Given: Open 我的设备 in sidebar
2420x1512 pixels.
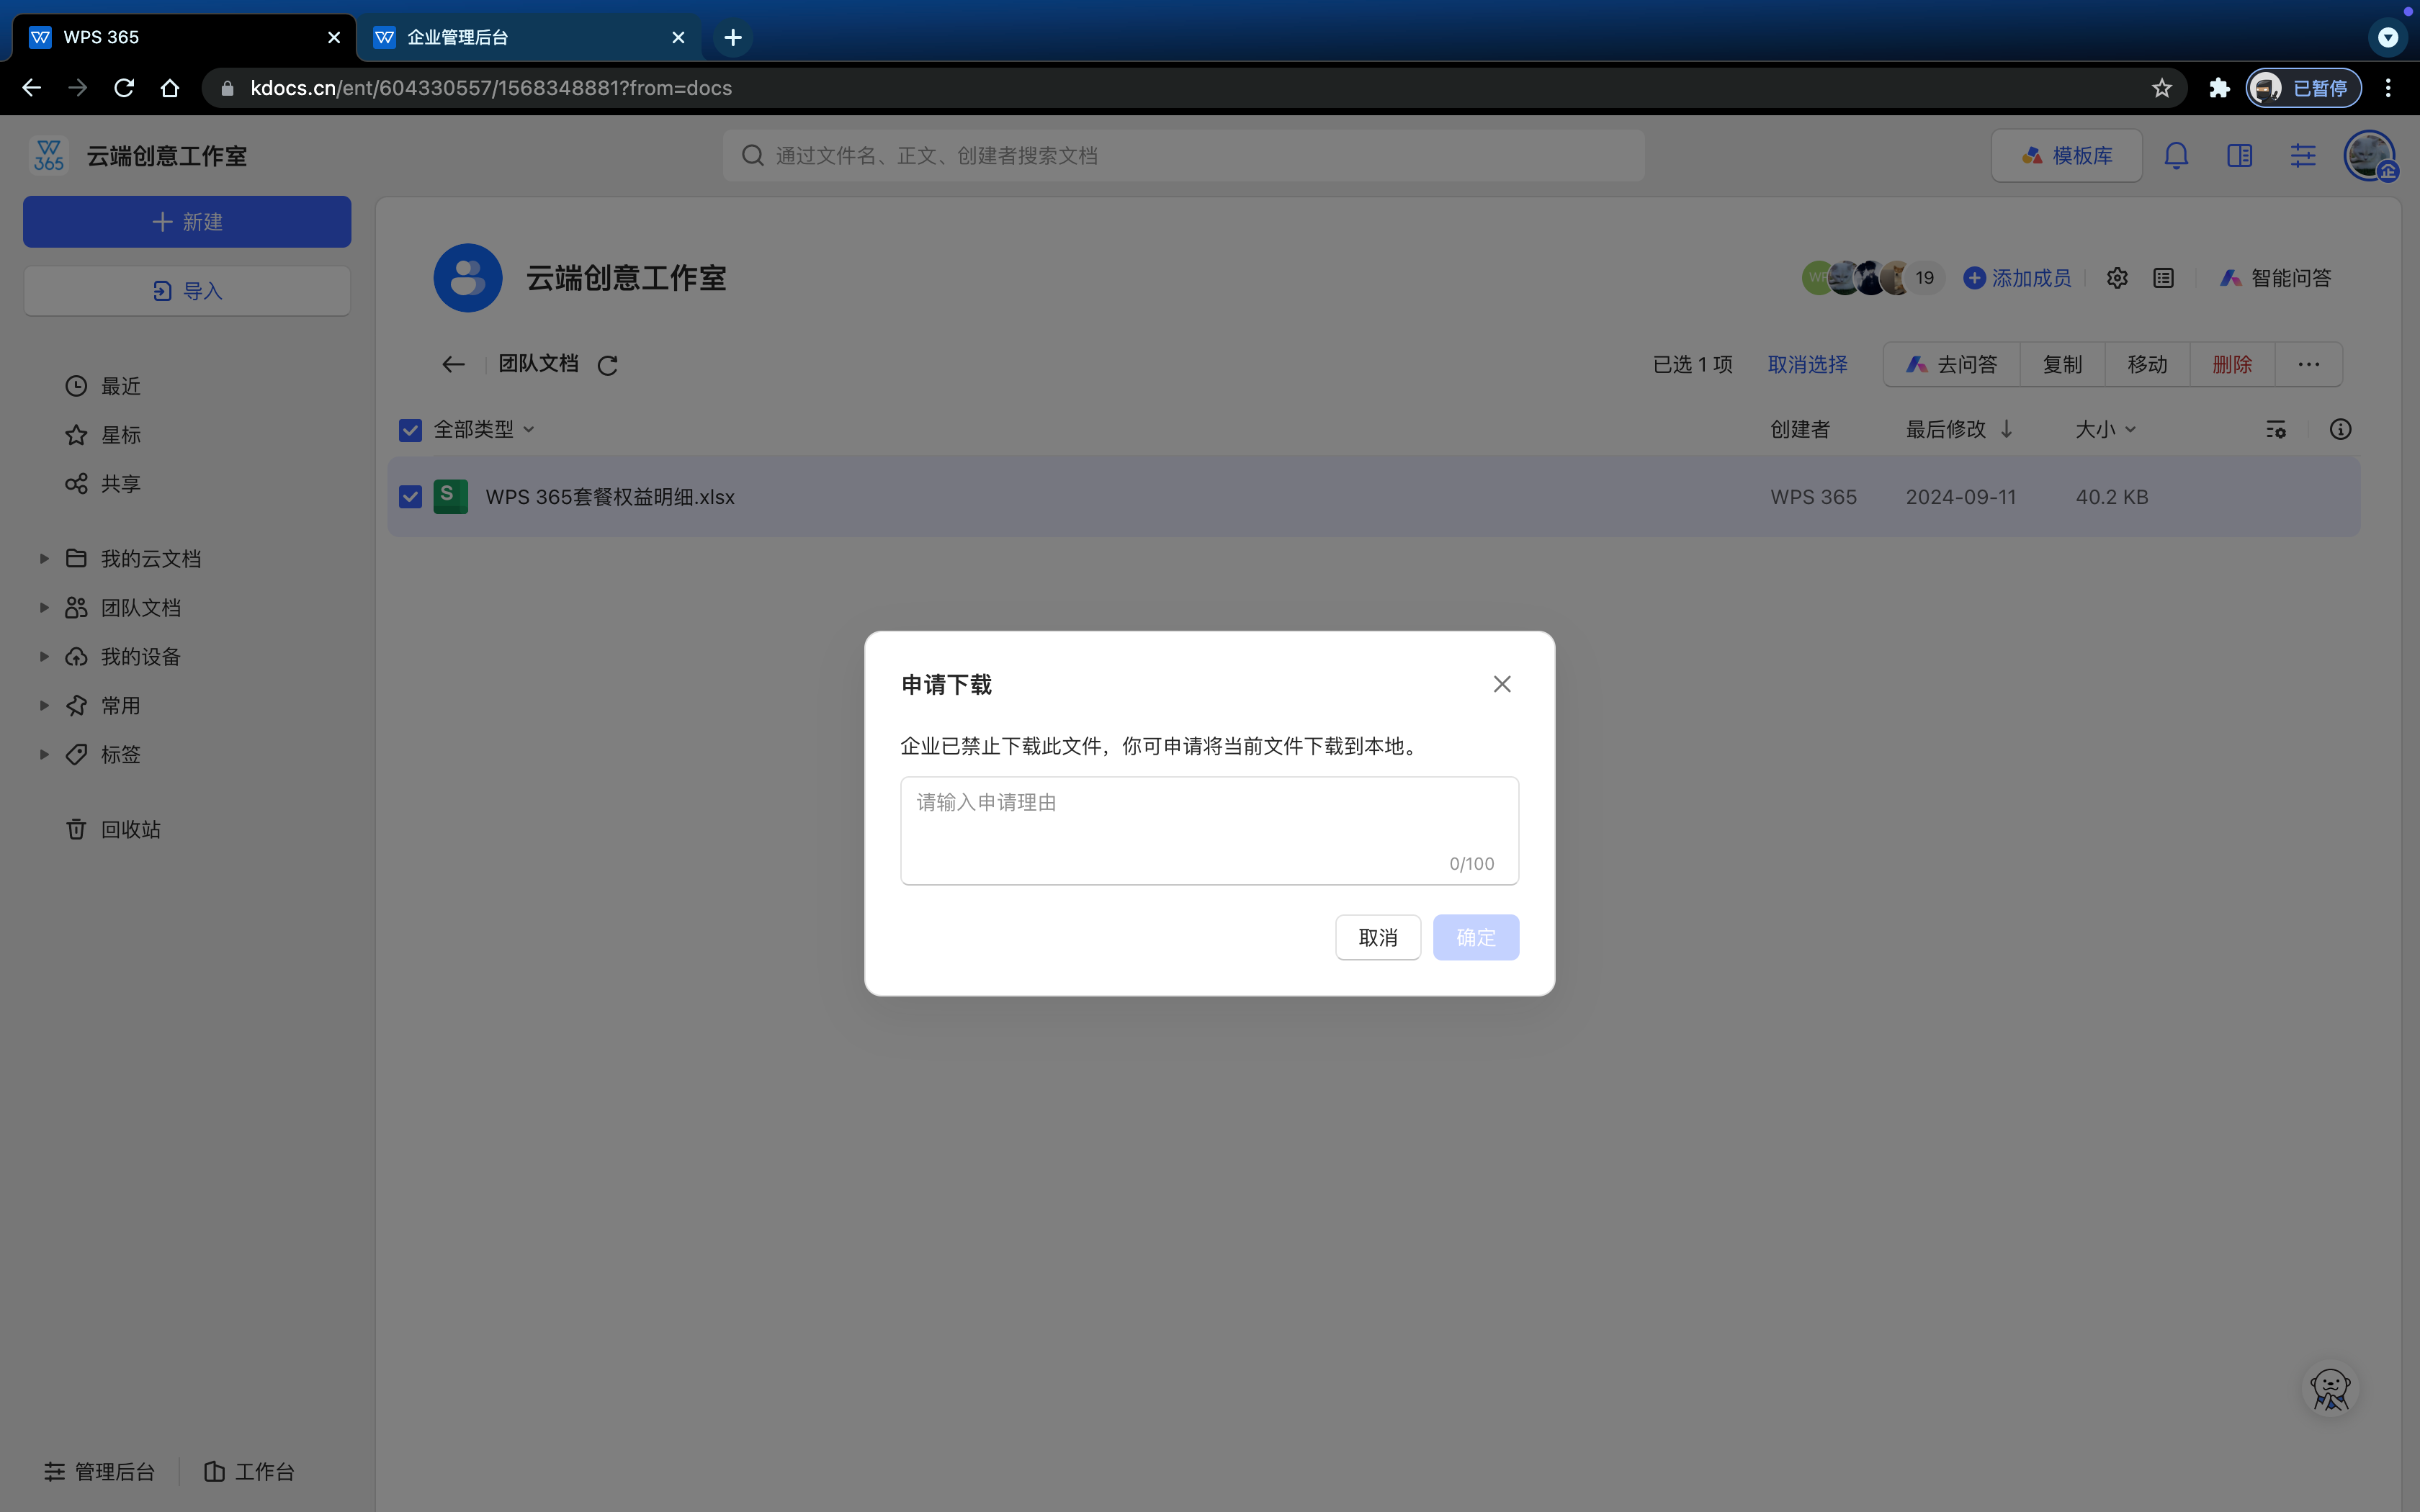Looking at the screenshot, I should (x=123, y=656).
